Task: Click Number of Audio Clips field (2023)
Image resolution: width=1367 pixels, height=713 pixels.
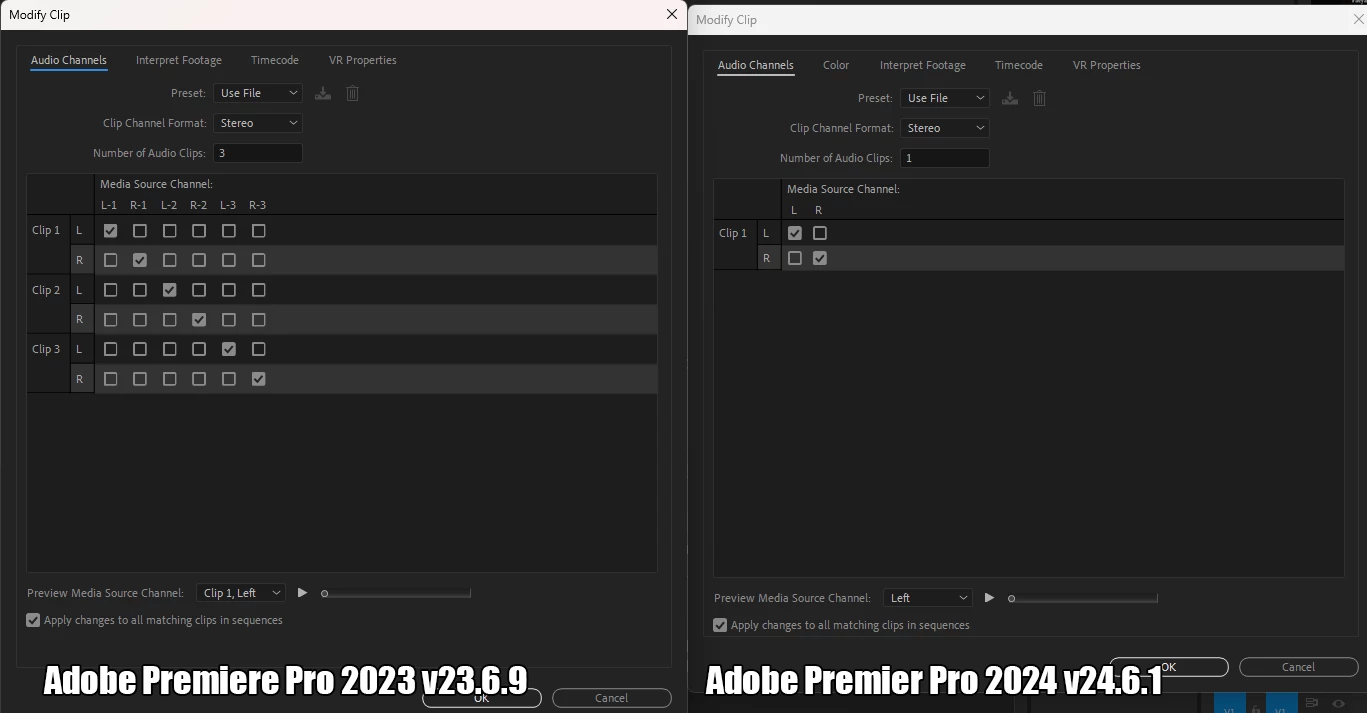Action: coord(258,153)
